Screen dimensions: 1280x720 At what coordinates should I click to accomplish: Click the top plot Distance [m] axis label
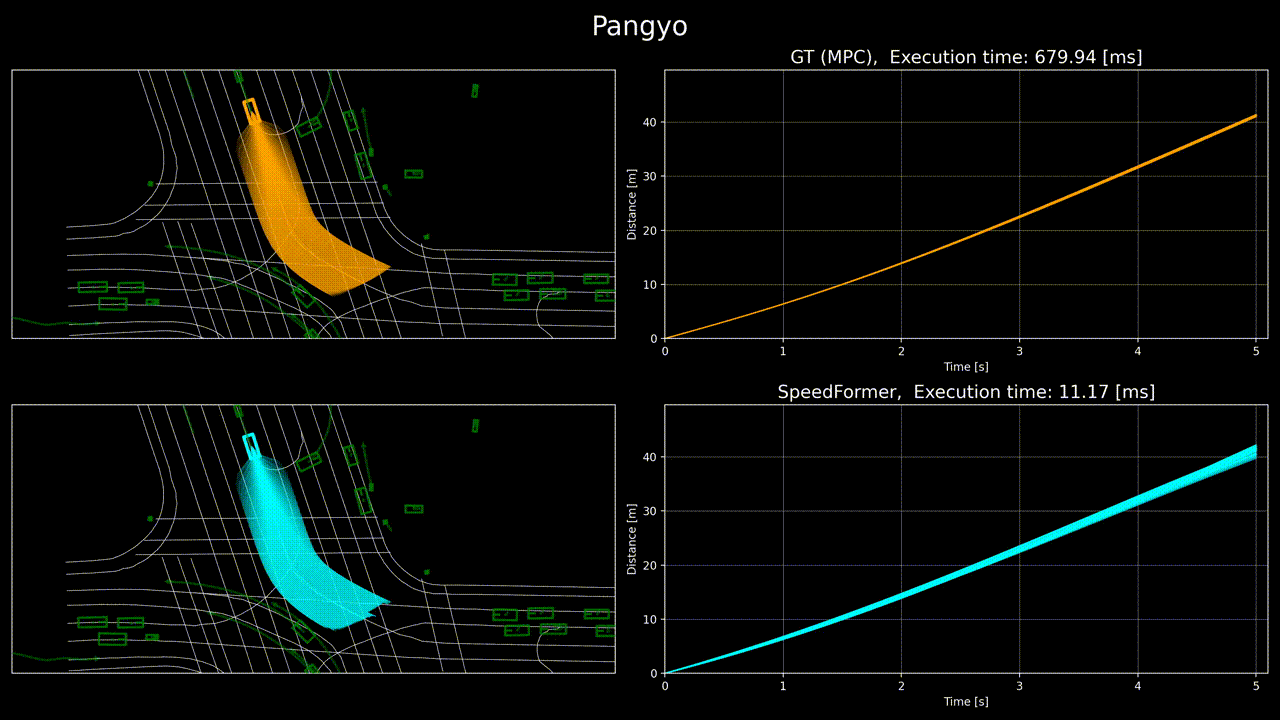(632, 205)
